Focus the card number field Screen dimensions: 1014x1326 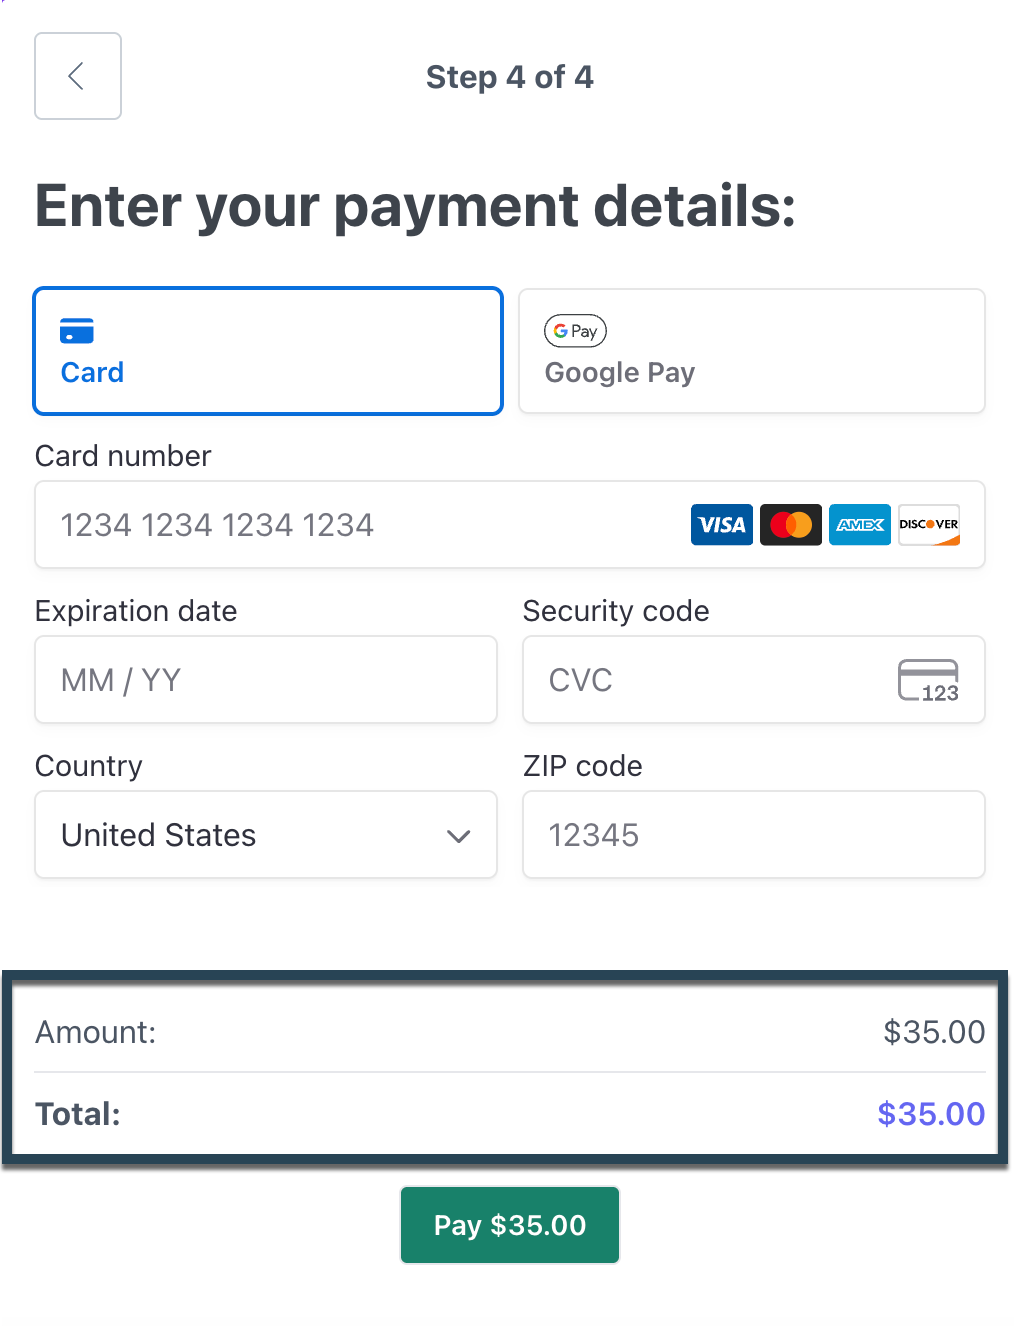[x=510, y=525]
